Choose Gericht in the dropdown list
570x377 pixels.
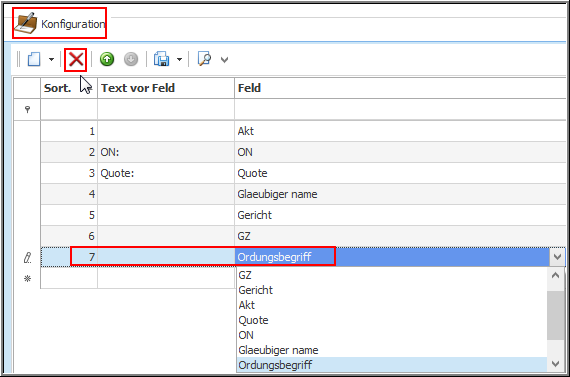pos(392,290)
